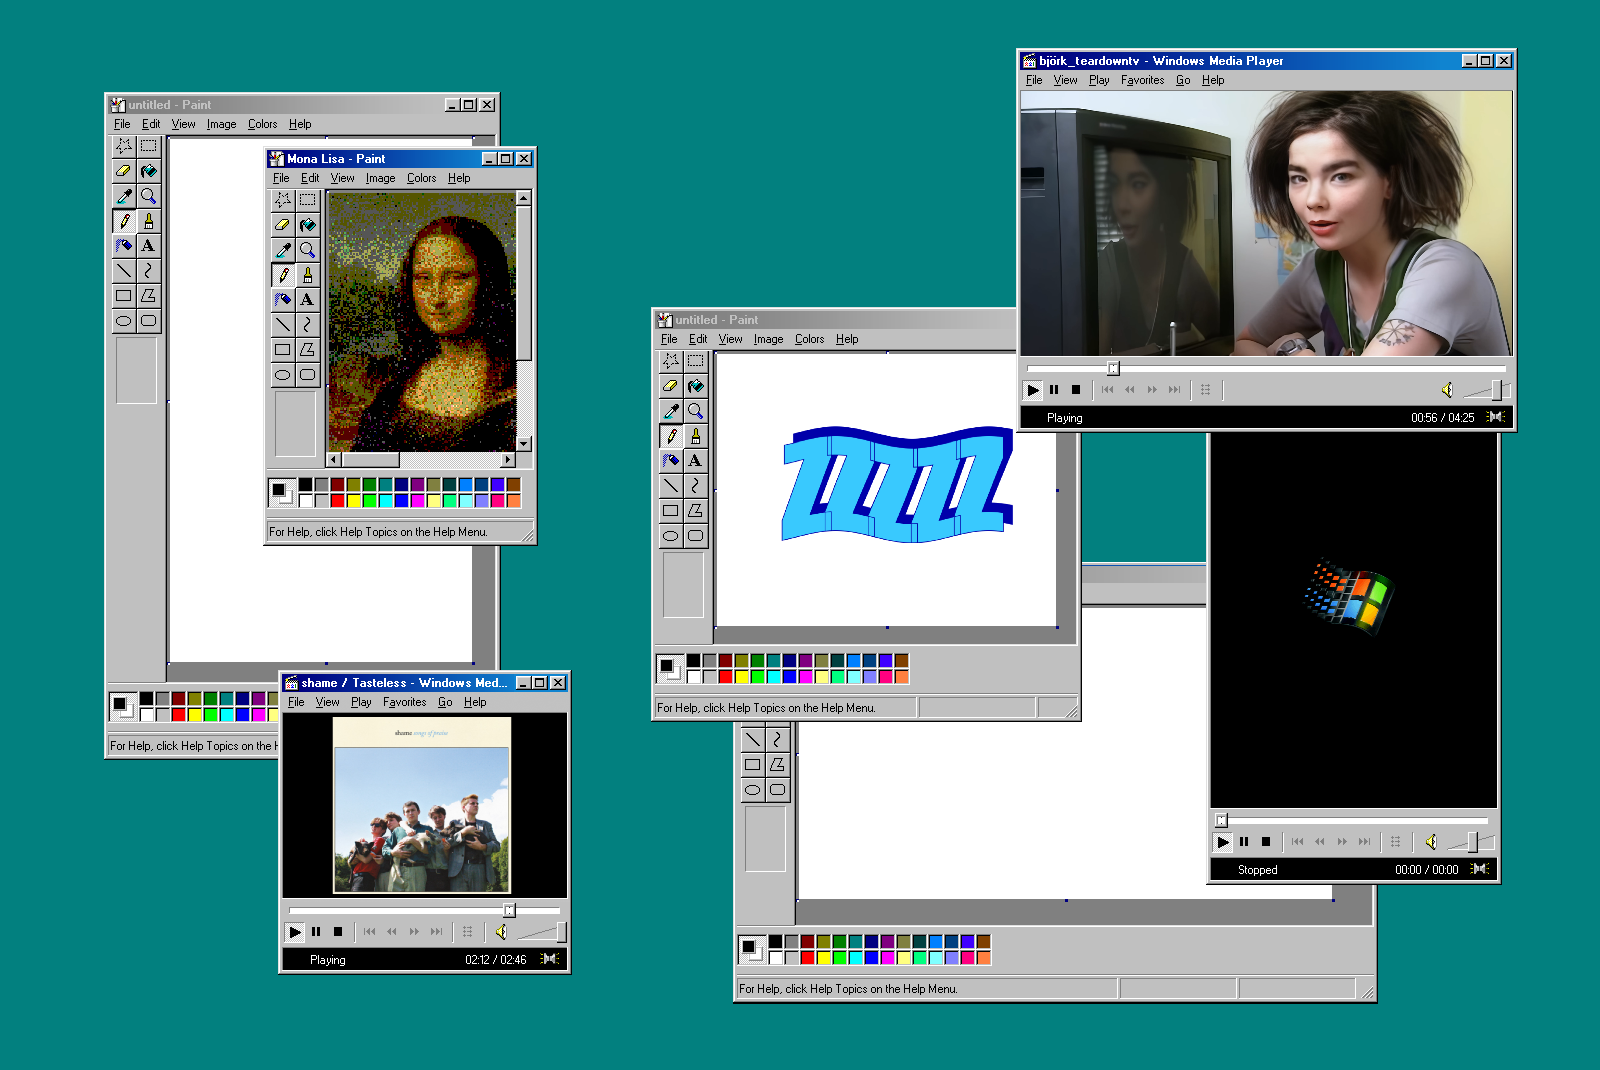The height and width of the screenshot is (1070, 1600).
Task: Pause the björk_teardowntv video
Action: [1054, 390]
